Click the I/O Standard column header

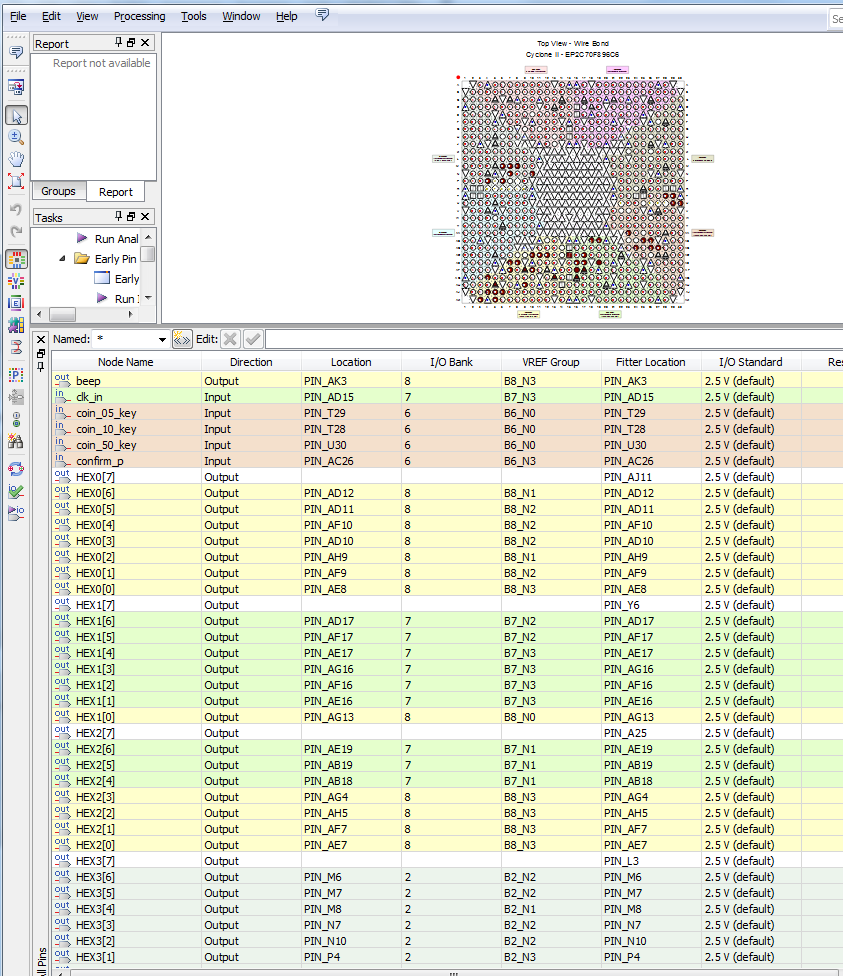click(x=750, y=362)
